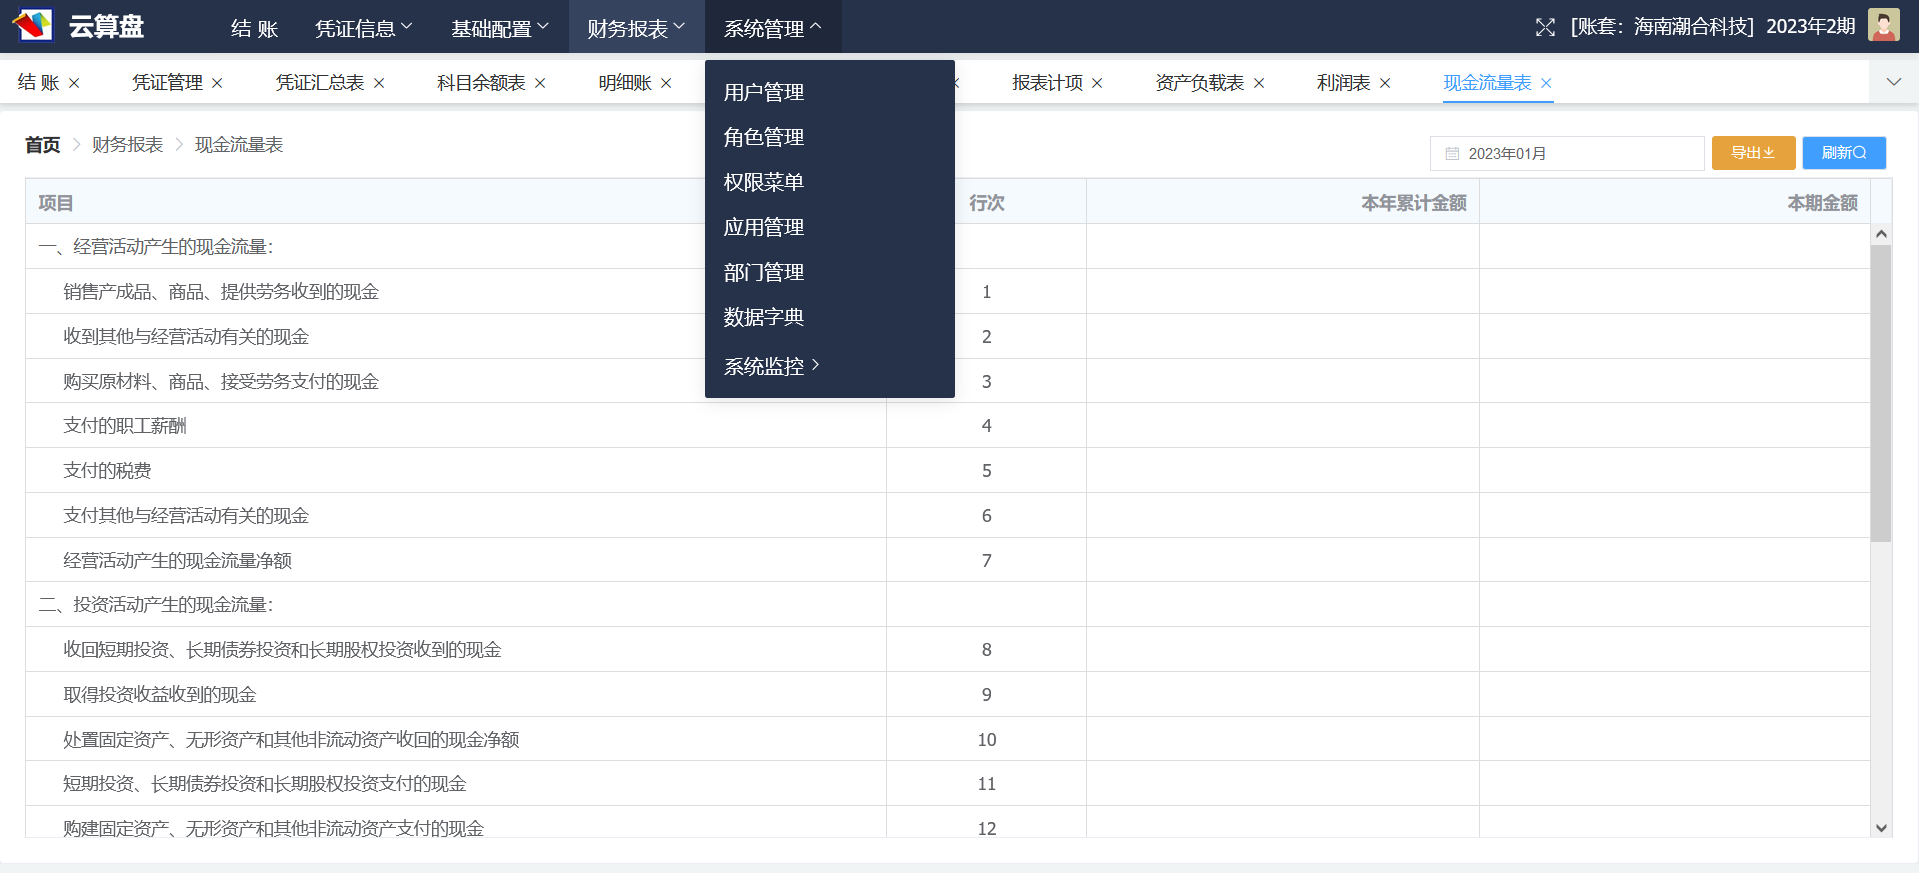Expand the 系统监控 submenu
Viewport: 1919px width, 873px height.
(x=771, y=366)
